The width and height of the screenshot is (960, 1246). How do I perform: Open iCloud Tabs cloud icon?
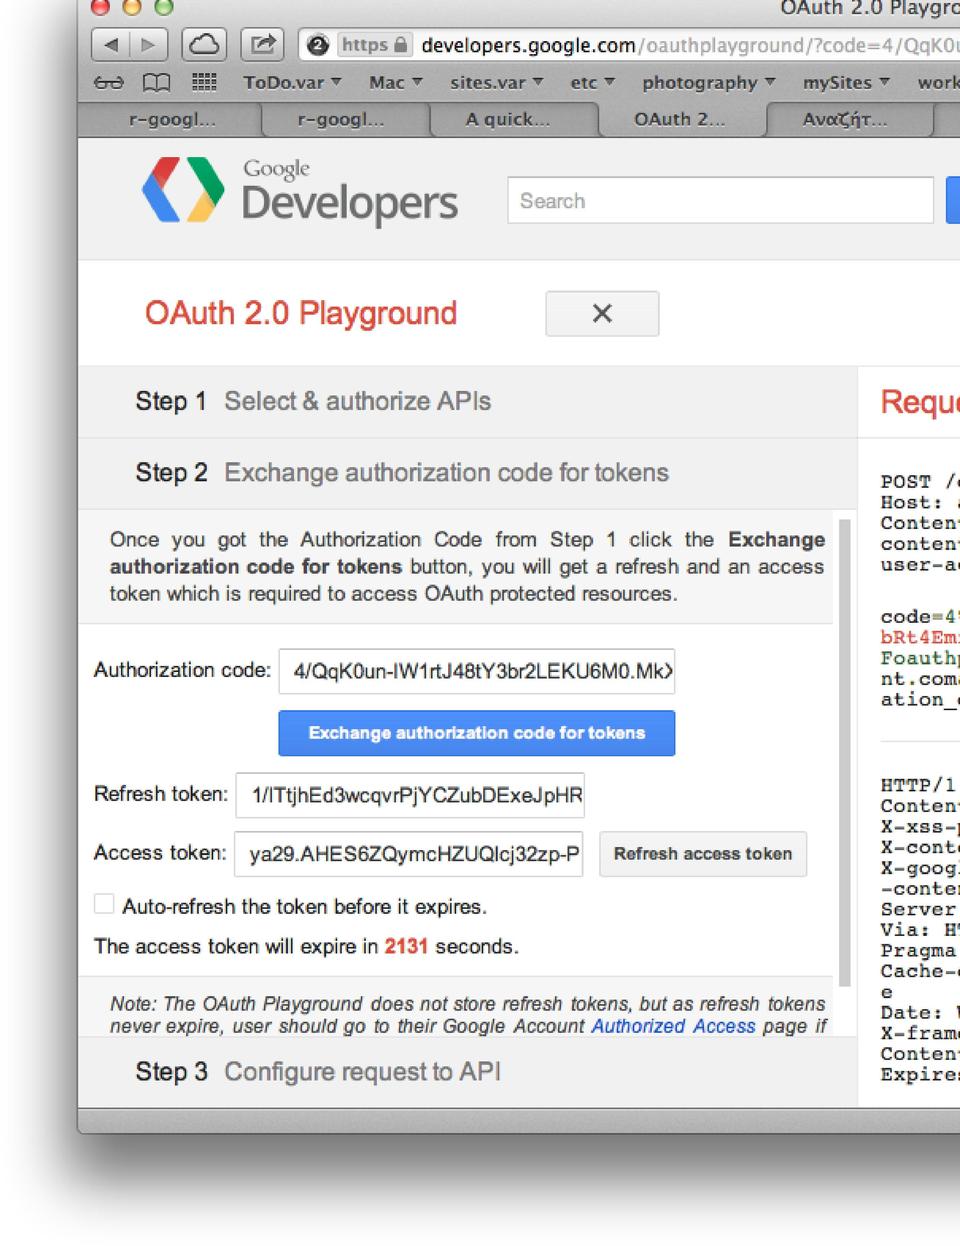[204, 45]
